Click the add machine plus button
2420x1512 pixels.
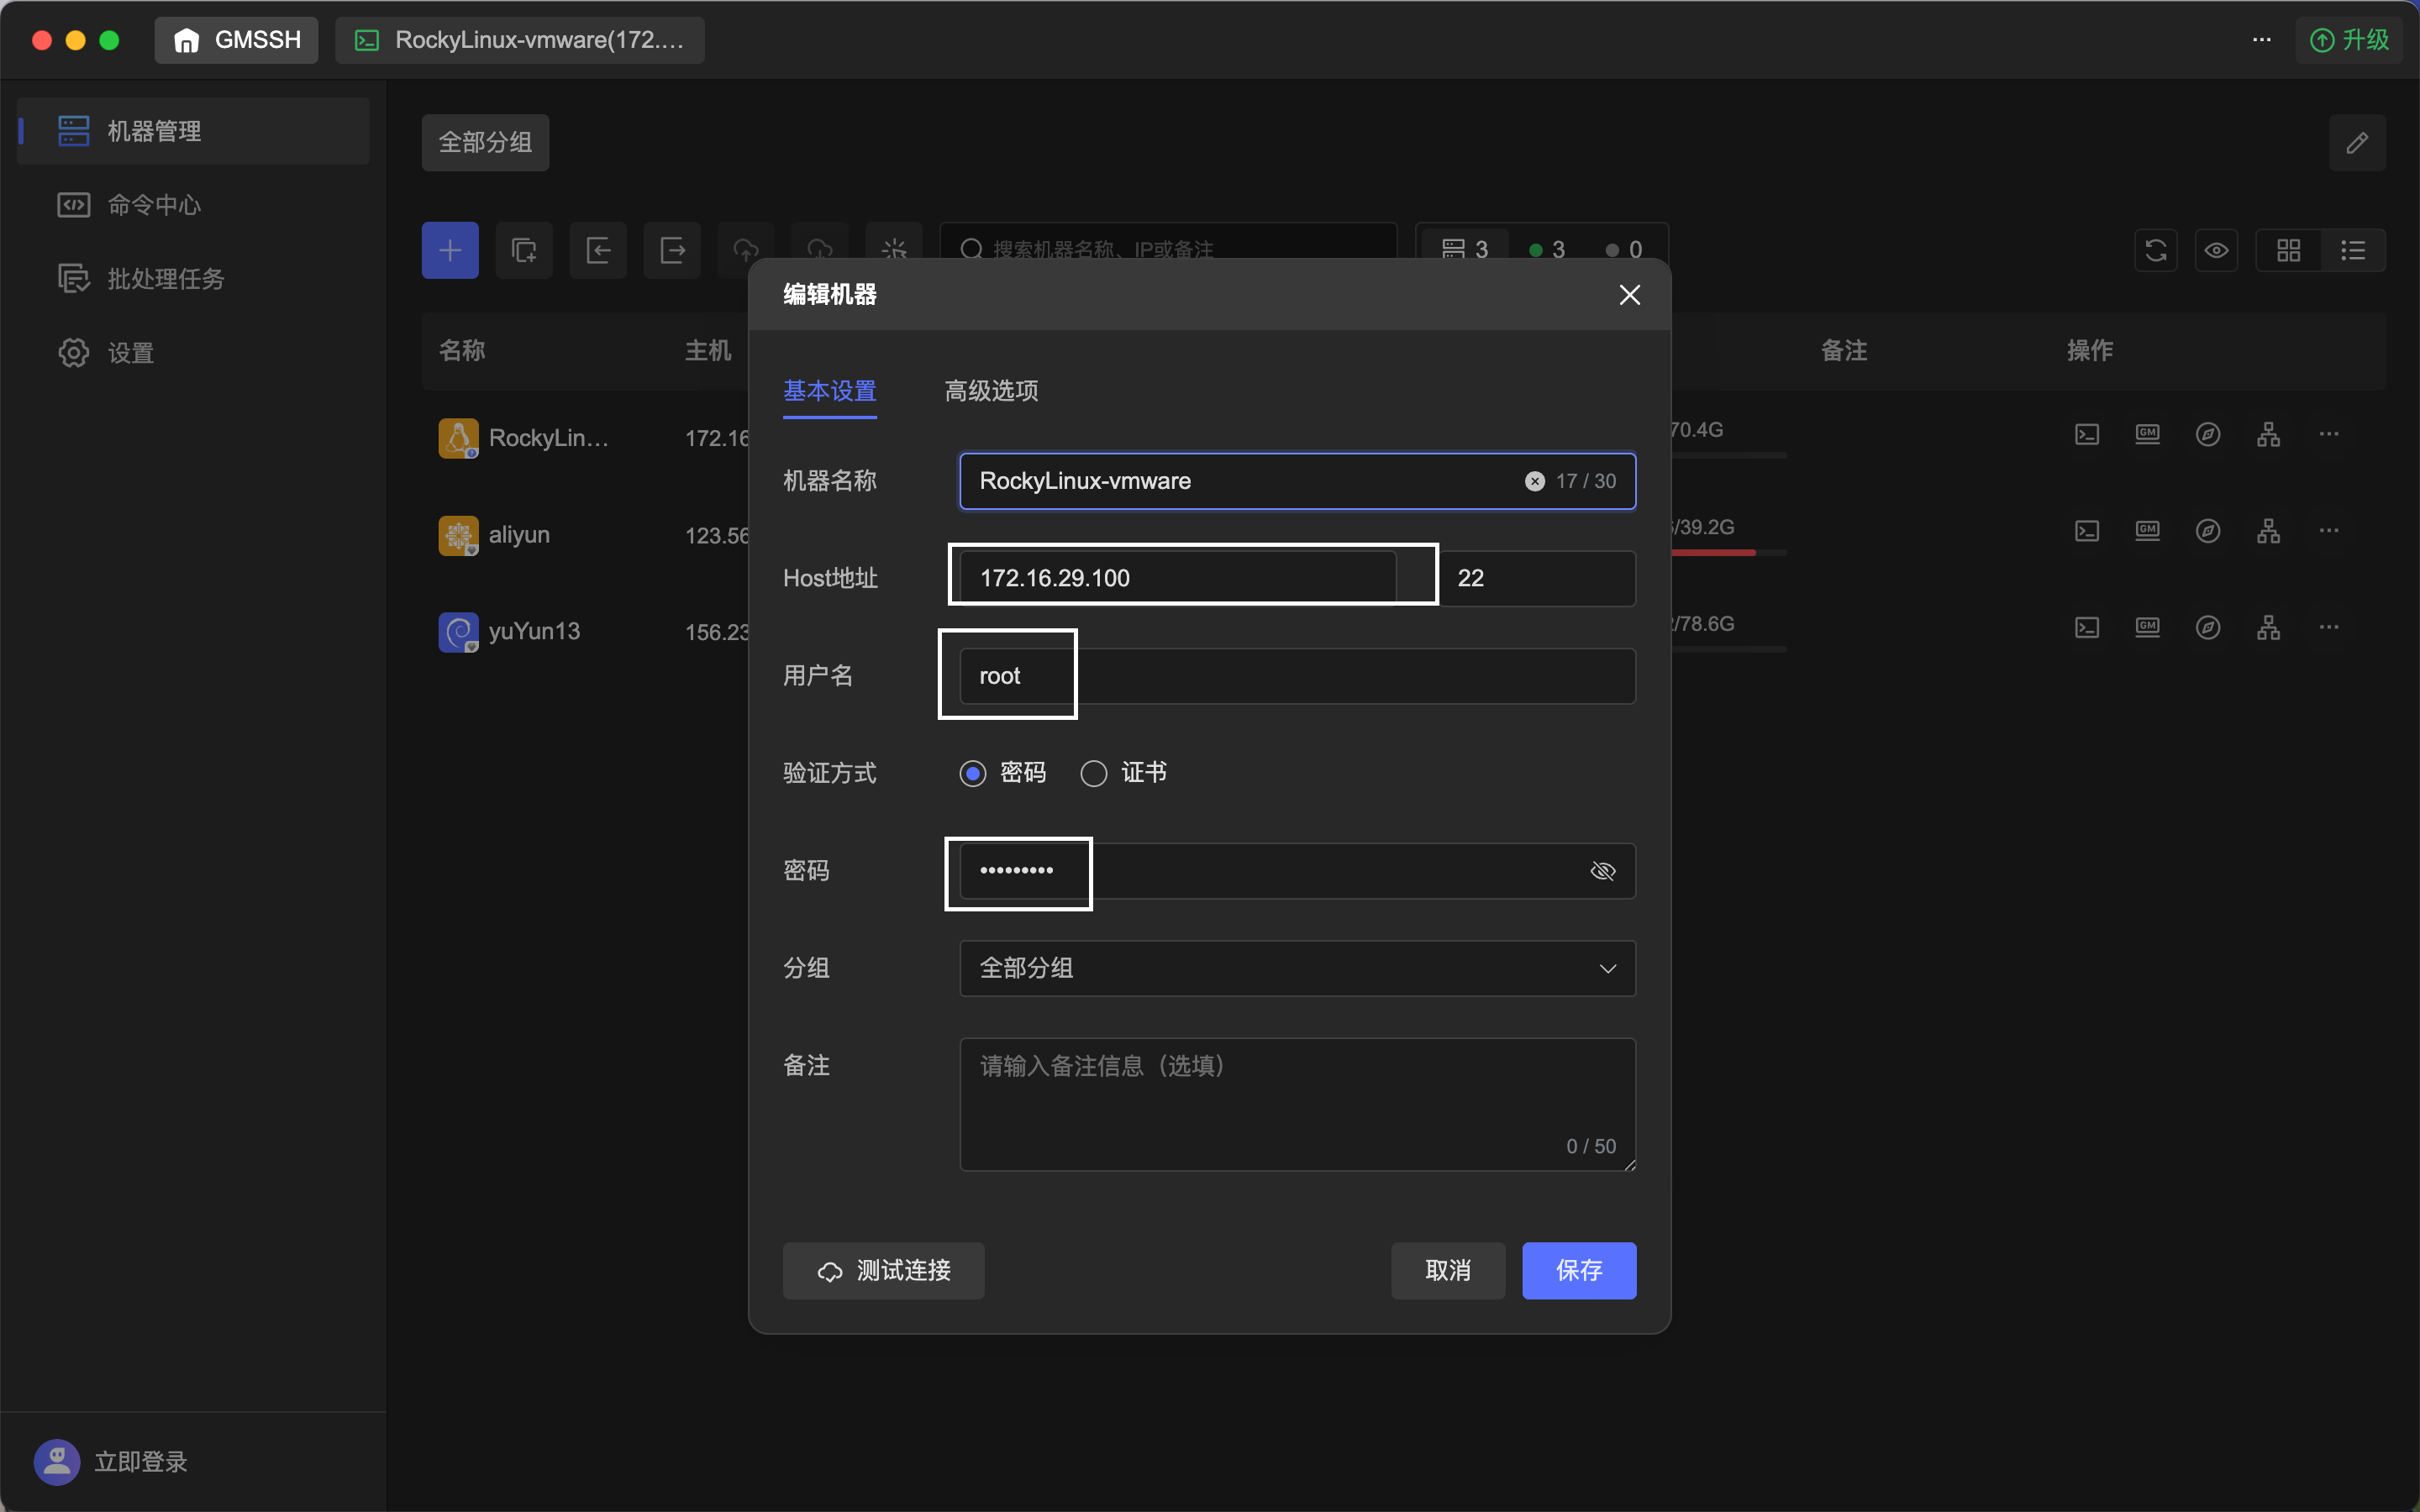point(450,250)
